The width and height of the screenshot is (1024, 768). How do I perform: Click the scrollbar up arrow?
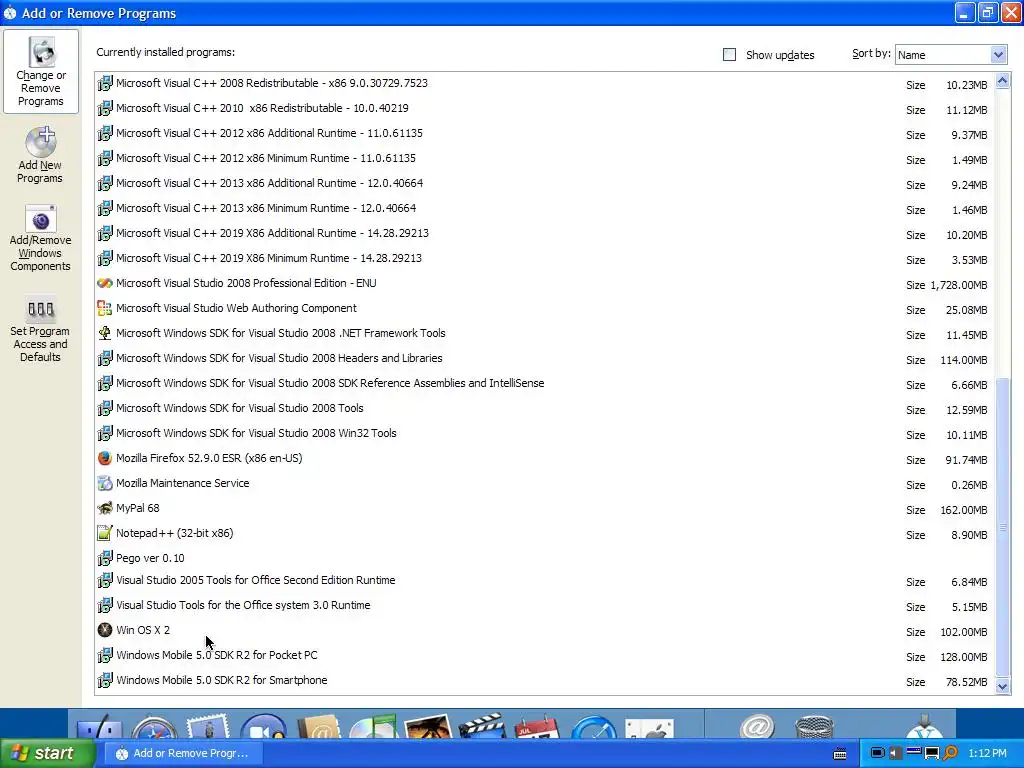pos(1002,81)
